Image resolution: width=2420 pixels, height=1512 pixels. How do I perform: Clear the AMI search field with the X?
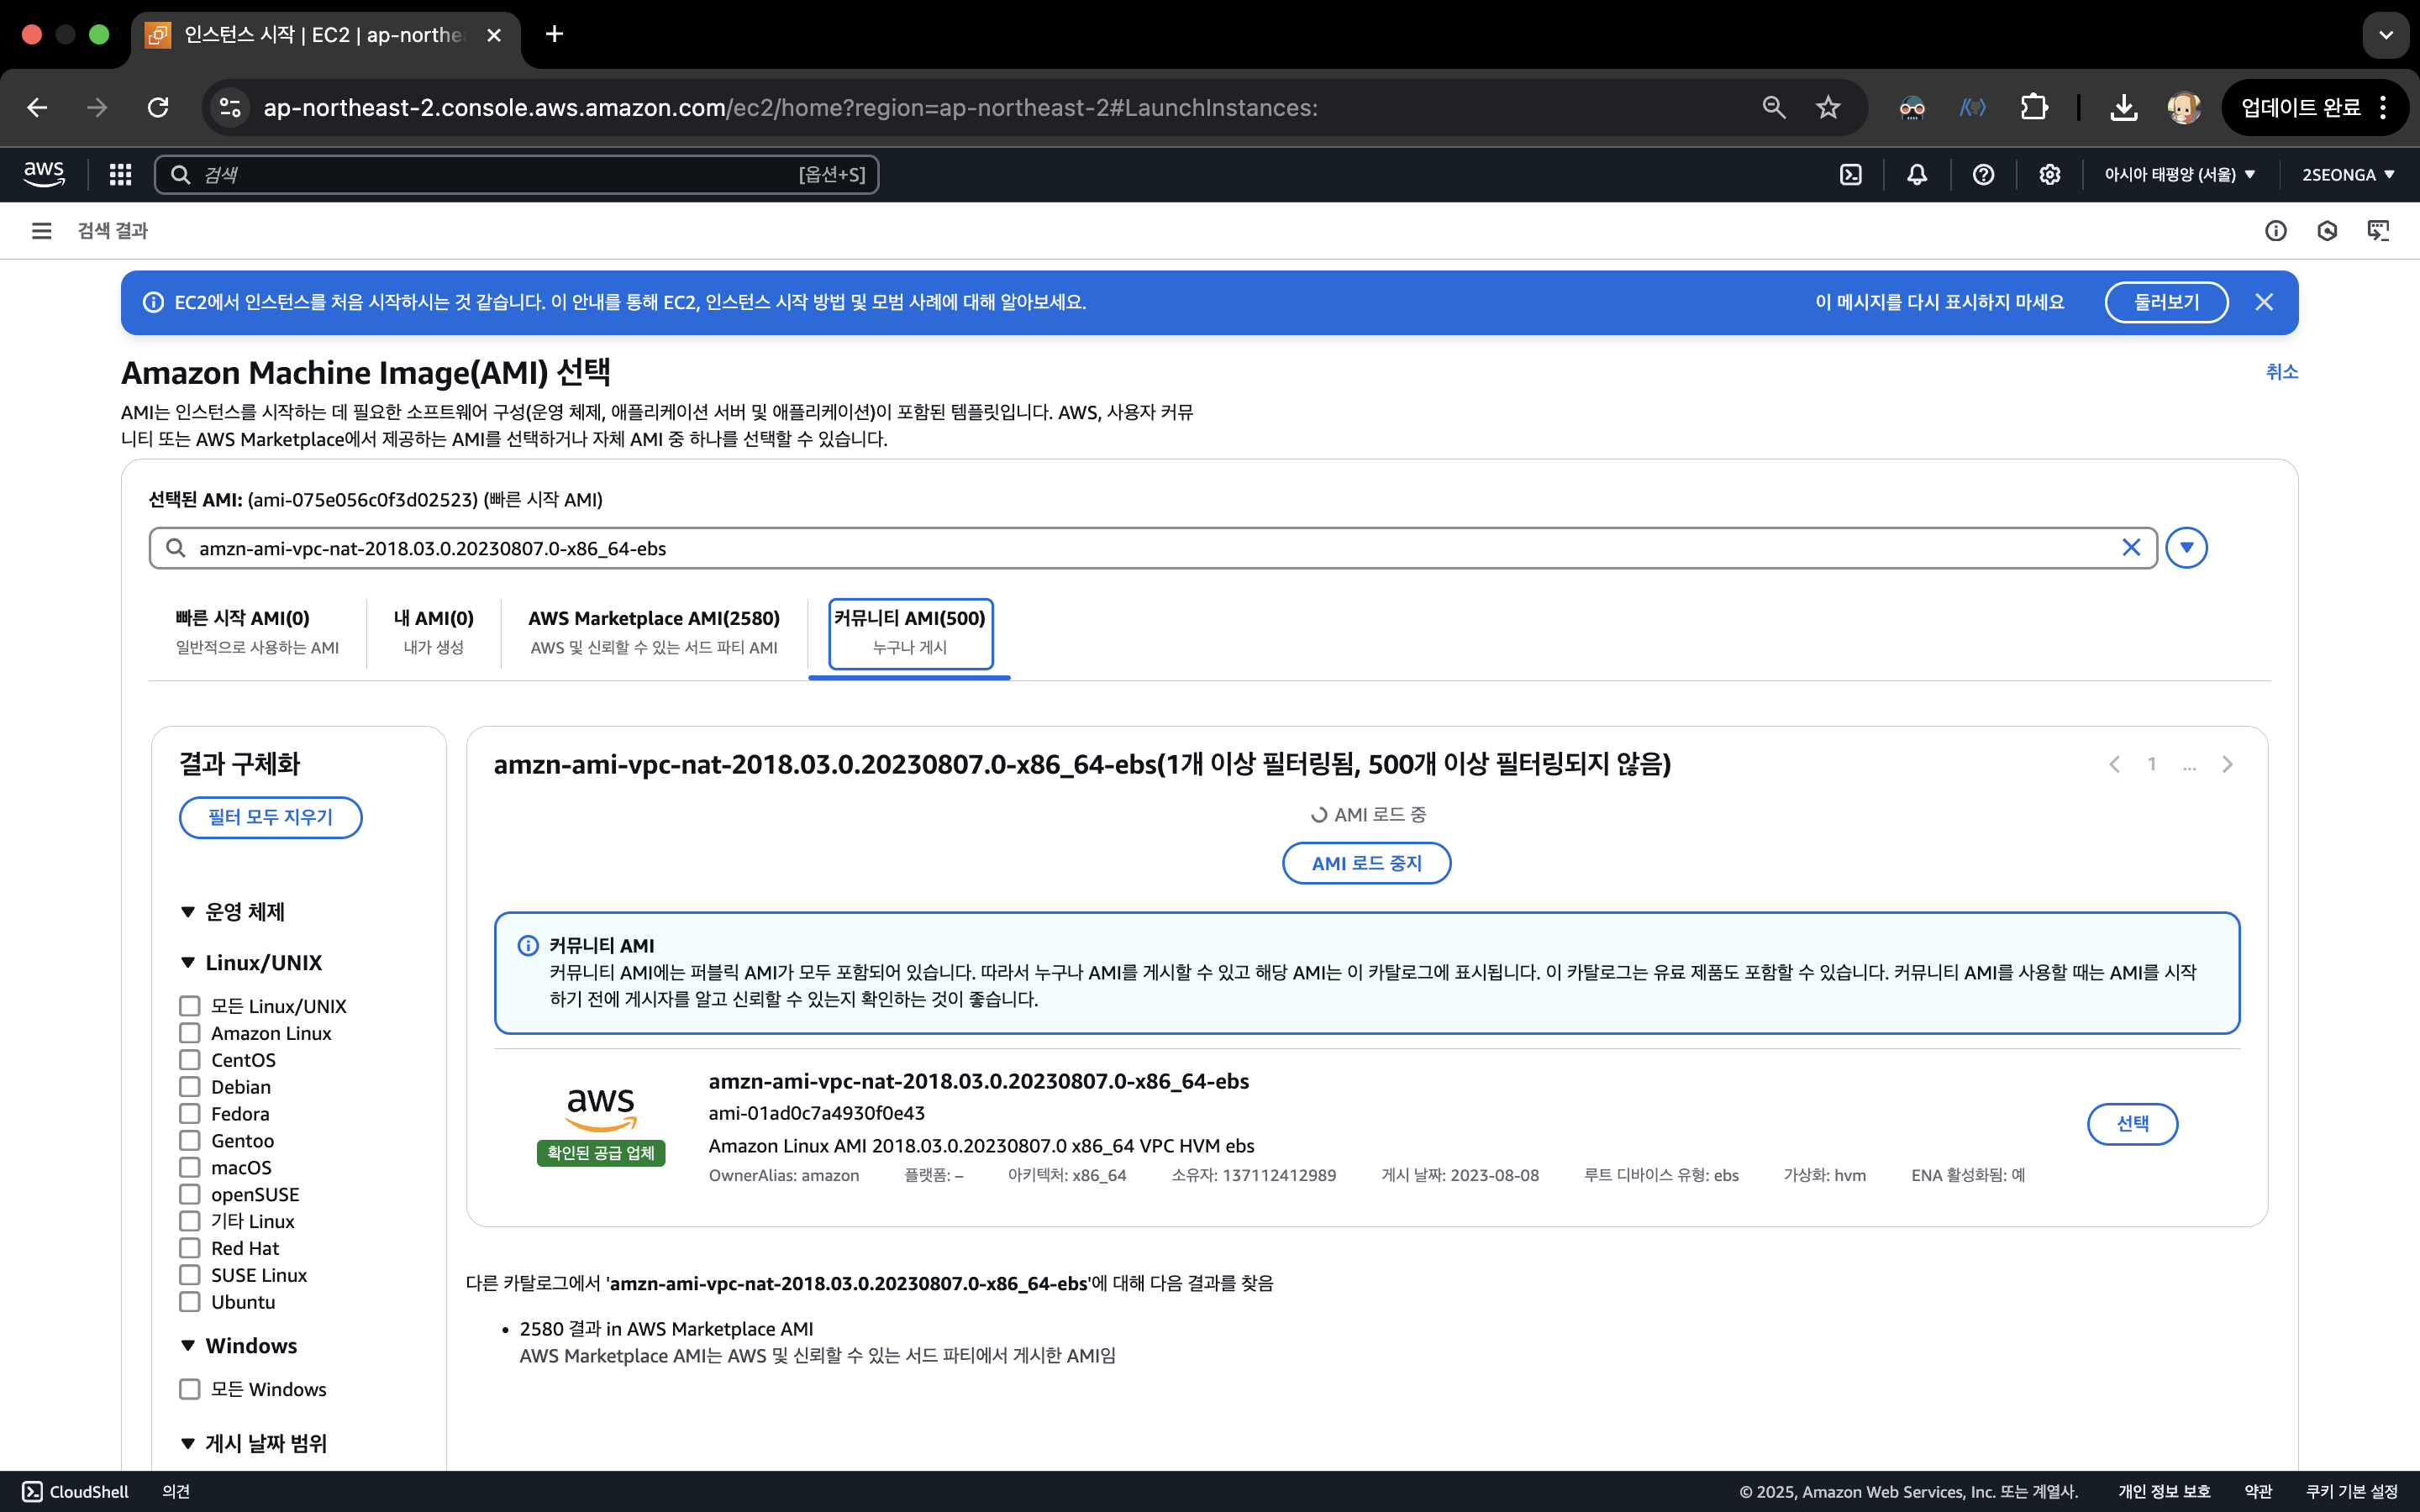pyautogui.click(x=2131, y=547)
